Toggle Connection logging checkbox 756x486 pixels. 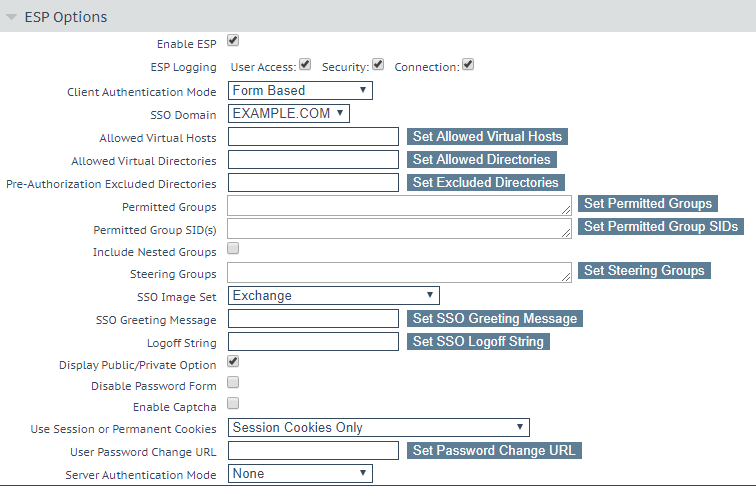tap(468, 65)
